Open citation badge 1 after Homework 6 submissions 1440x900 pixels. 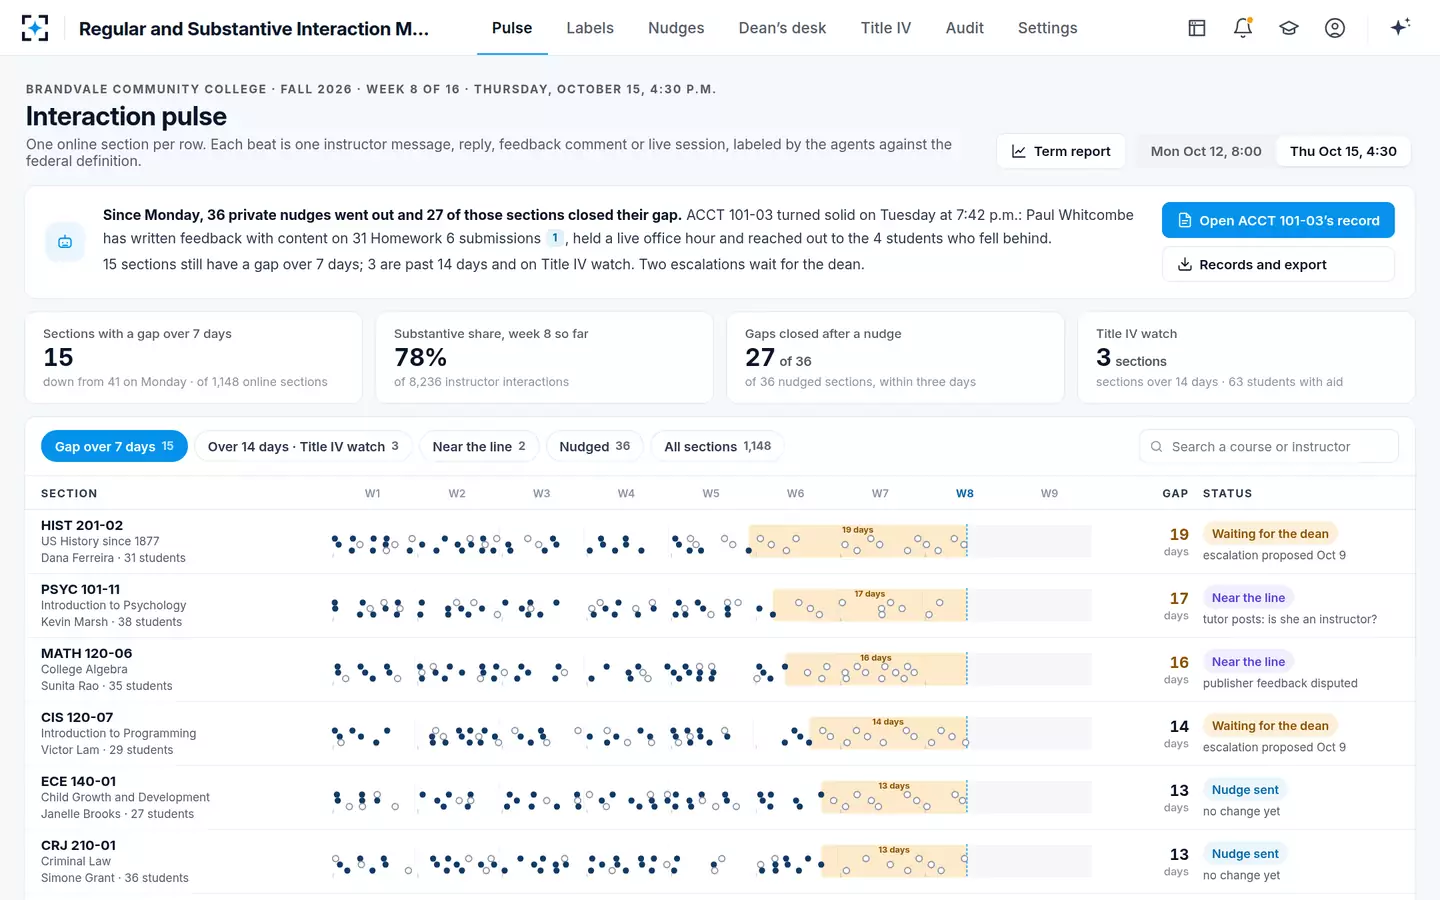coord(555,238)
